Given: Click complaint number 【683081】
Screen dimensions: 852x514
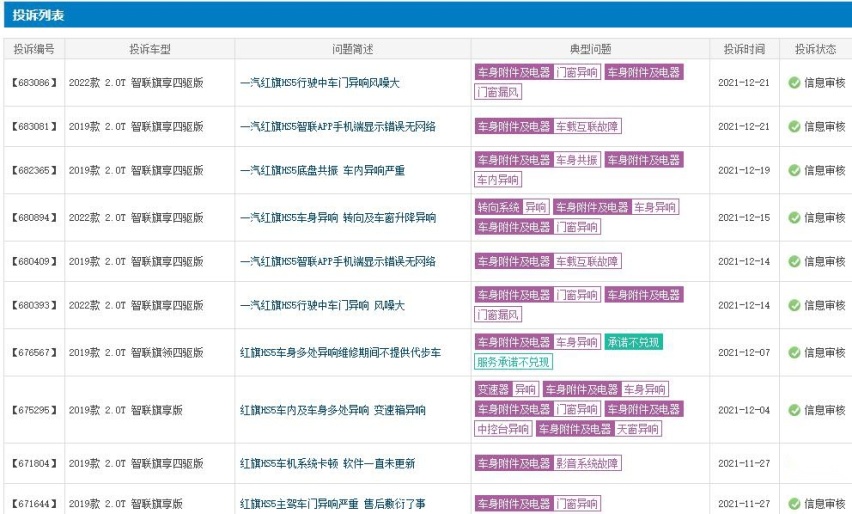Looking at the screenshot, I should [34, 127].
